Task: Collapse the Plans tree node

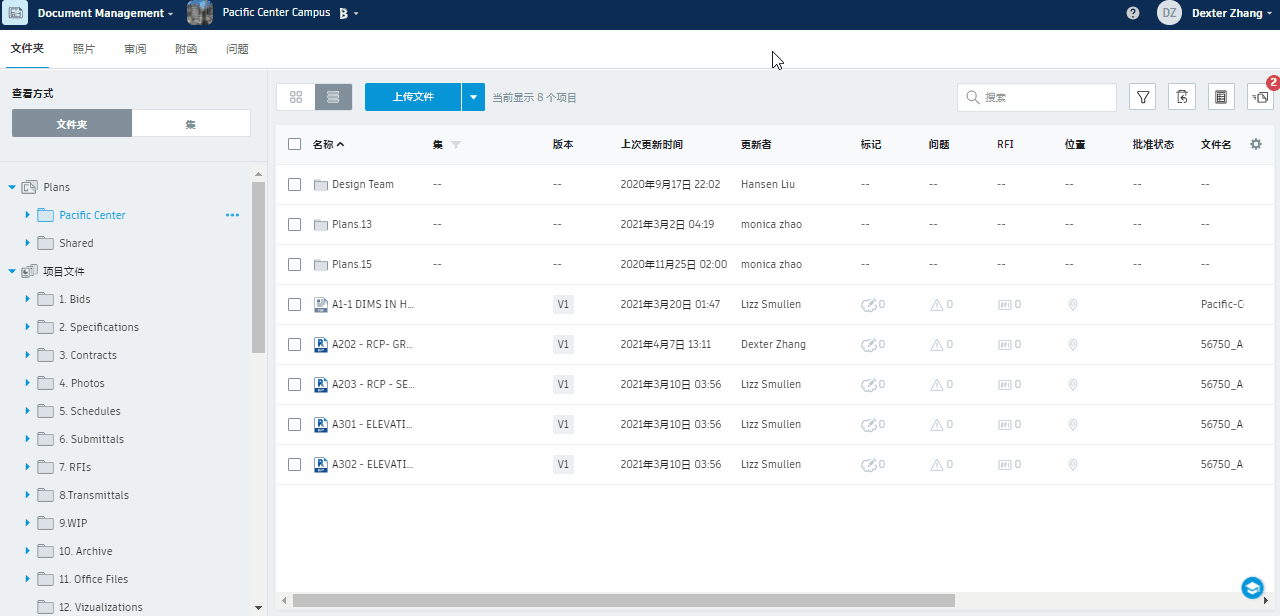Action: [12, 187]
